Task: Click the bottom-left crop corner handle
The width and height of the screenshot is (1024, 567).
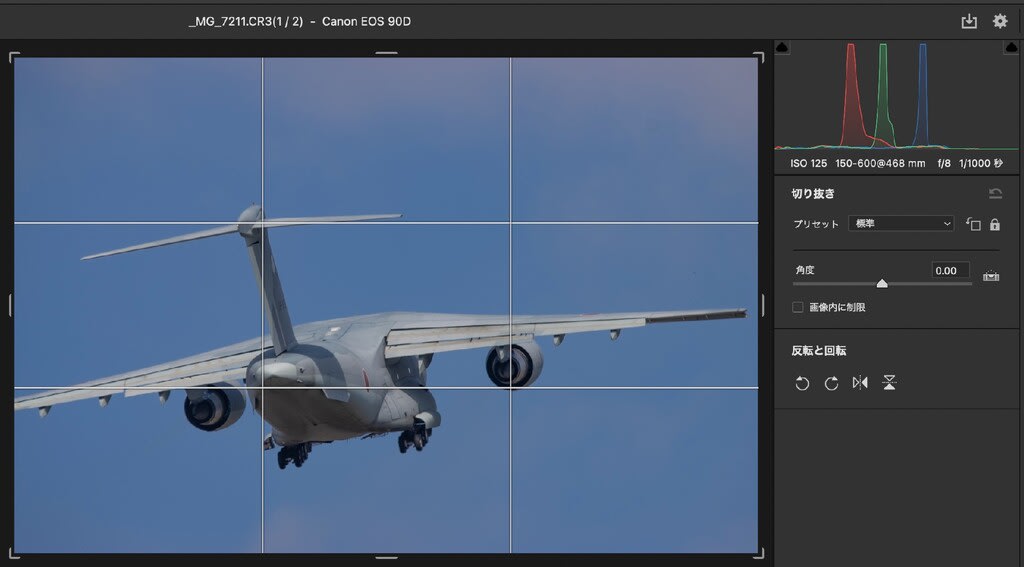Action: (14, 553)
